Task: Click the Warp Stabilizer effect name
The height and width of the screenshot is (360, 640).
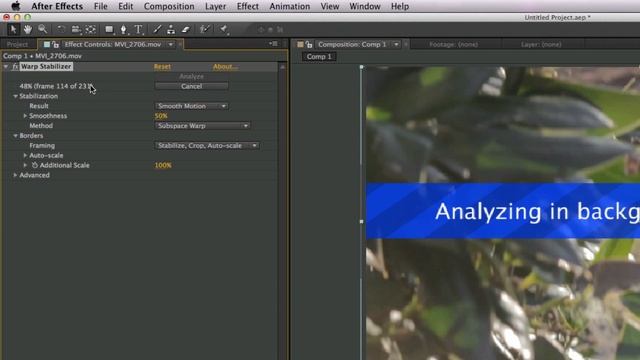Action: (46, 67)
